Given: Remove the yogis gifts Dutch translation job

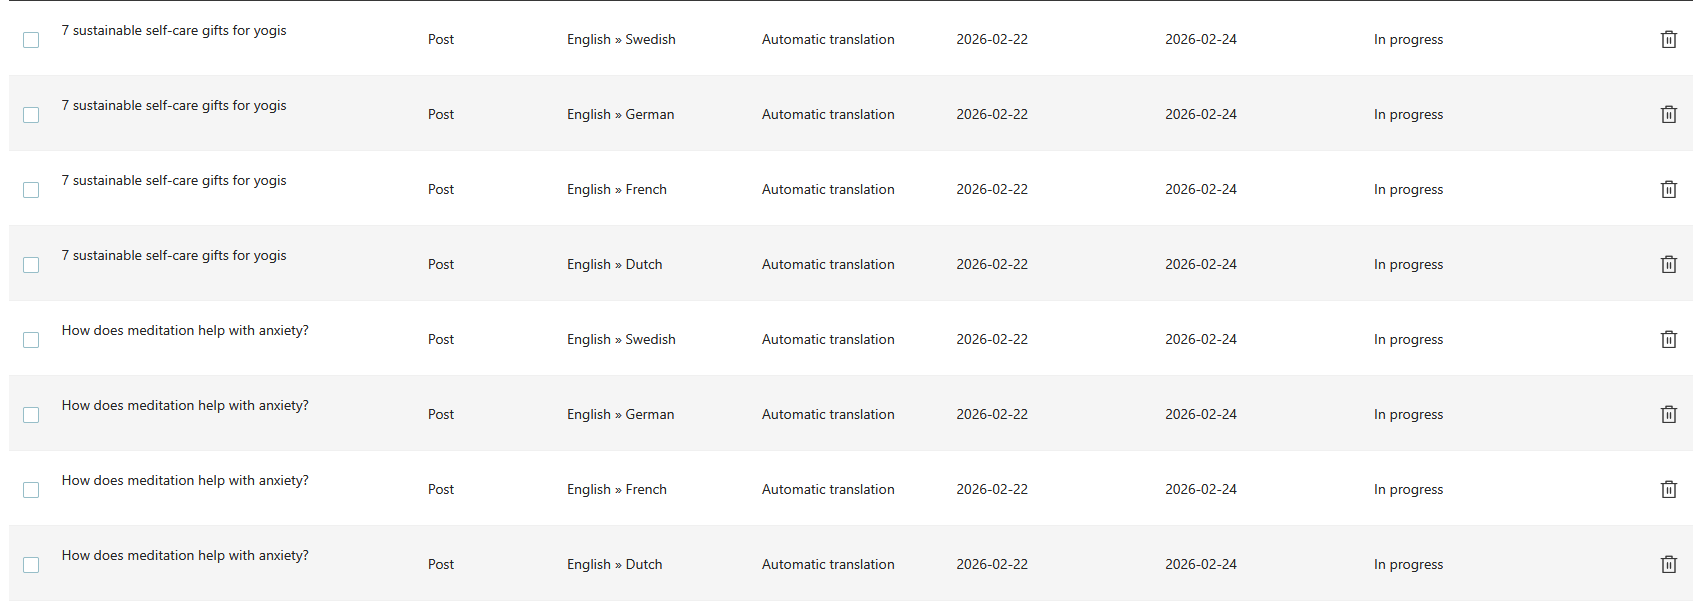Looking at the screenshot, I should tap(1668, 265).
